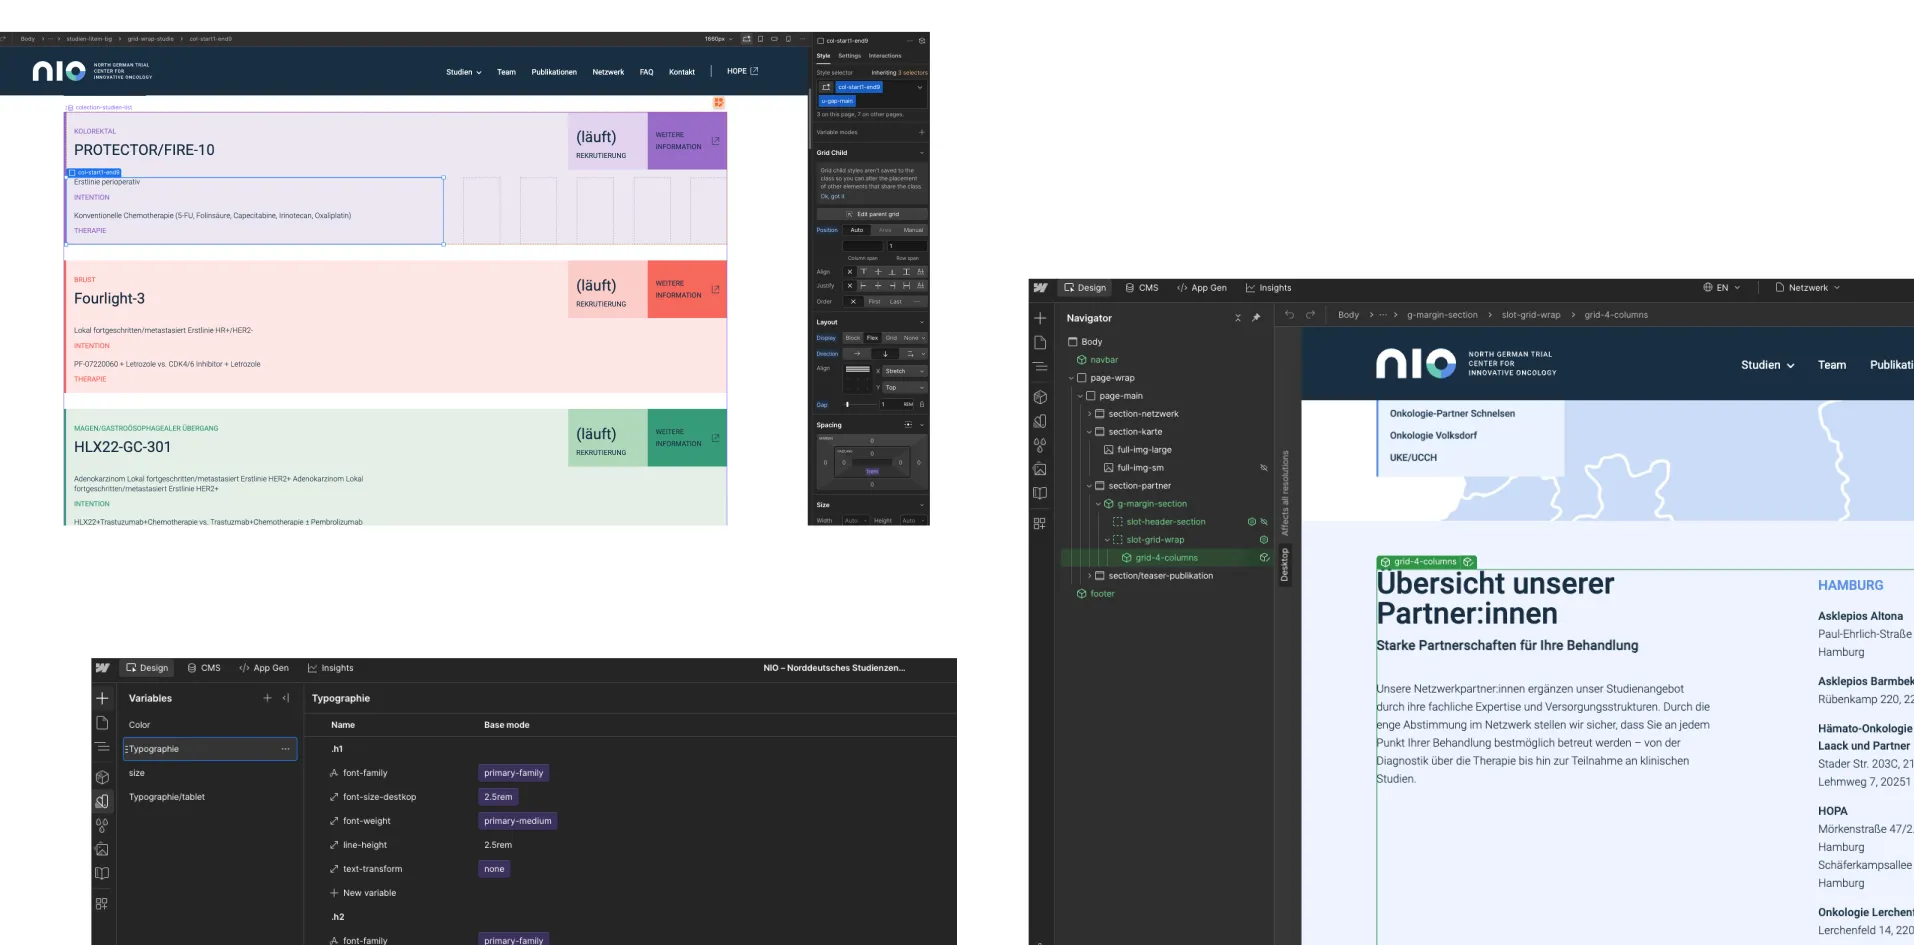Open the Pages panel in left sidebar
Image resolution: width=1914 pixels, height=945 pixels.
[1041, 342]
